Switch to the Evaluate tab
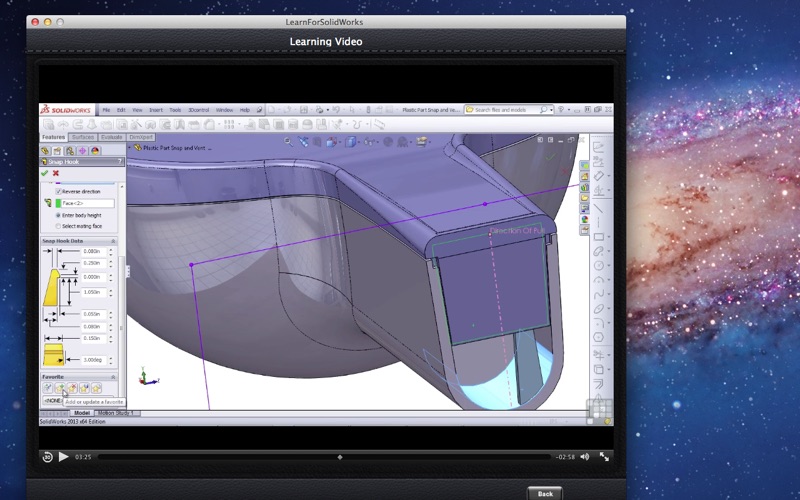The width and height of the screenshot is (800, 500). [x=111, y=137]
